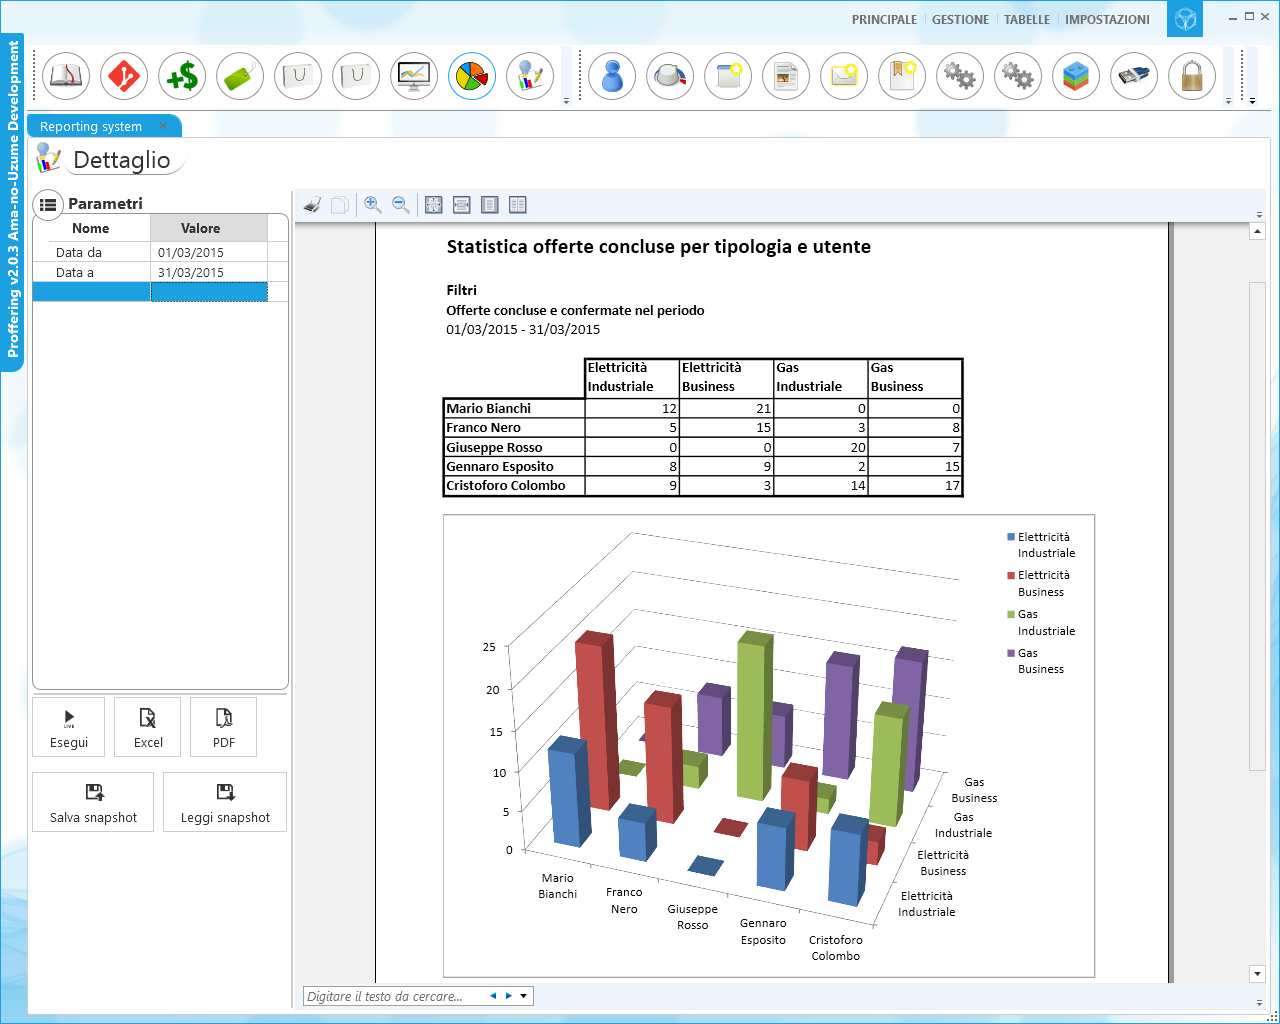This screenshot has height=1024, width=1280.
Task: Click the Salva snapshot button
Action: [x=93, y=802]
